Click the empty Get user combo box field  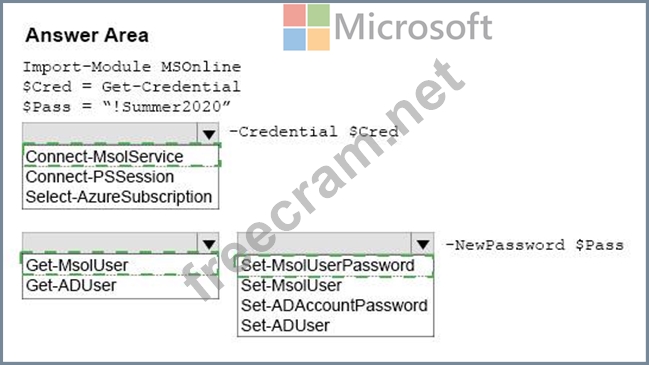pos(111,243)
